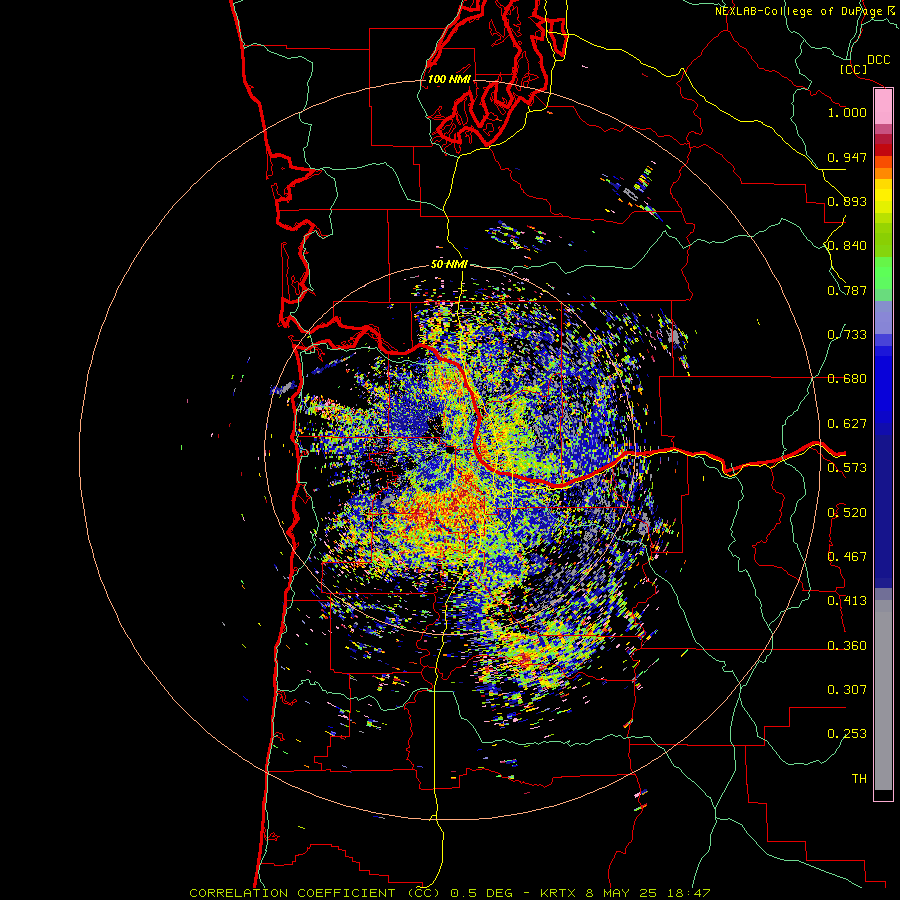Click the 0.253 color scale value
900x900 pixels.
847,734
